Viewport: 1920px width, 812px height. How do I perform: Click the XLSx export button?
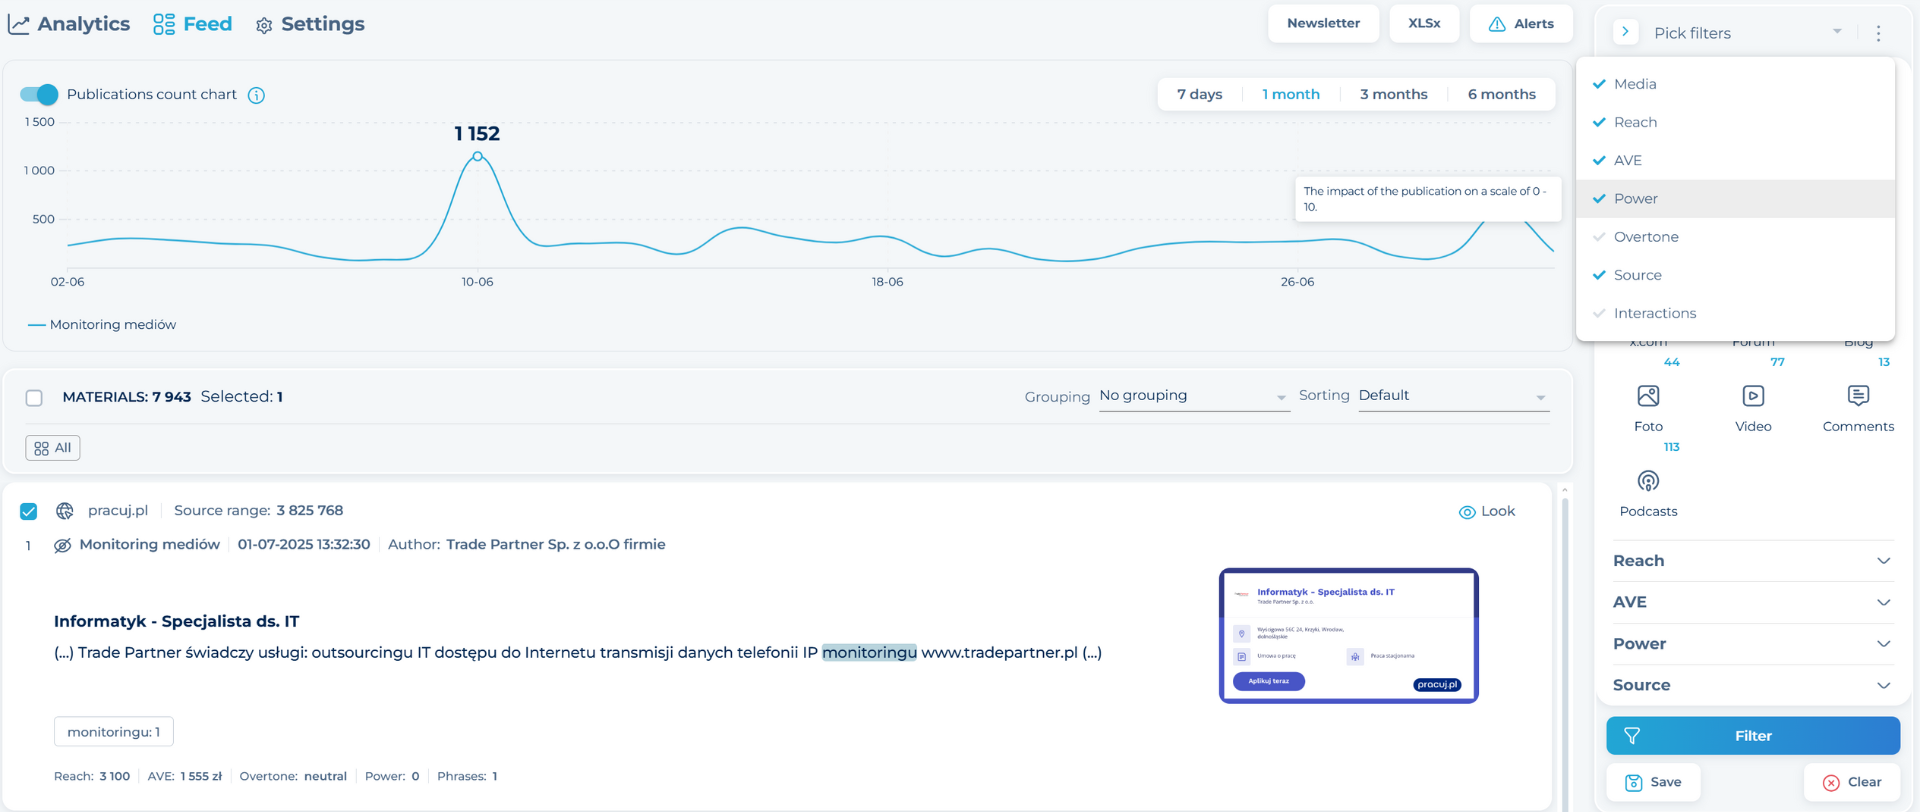[x=1424, y=23]
